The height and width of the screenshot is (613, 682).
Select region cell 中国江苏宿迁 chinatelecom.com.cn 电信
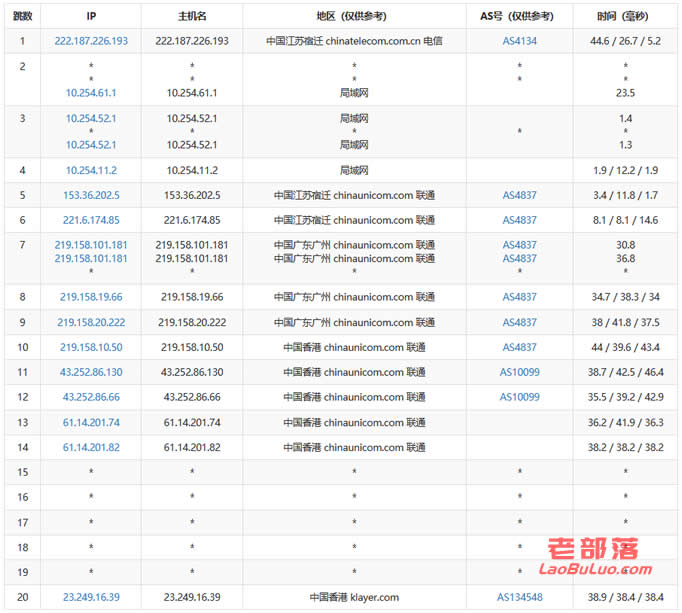point(354,41)
